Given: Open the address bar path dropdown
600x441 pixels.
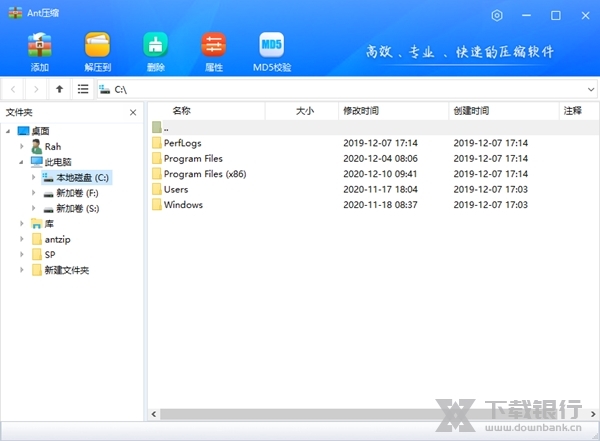Looking at the screenshot, I should [591, 90].
